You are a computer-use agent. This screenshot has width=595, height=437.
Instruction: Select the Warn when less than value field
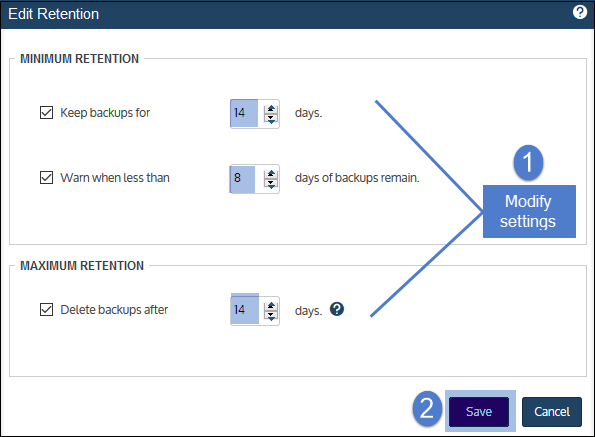tap(242, 179)
